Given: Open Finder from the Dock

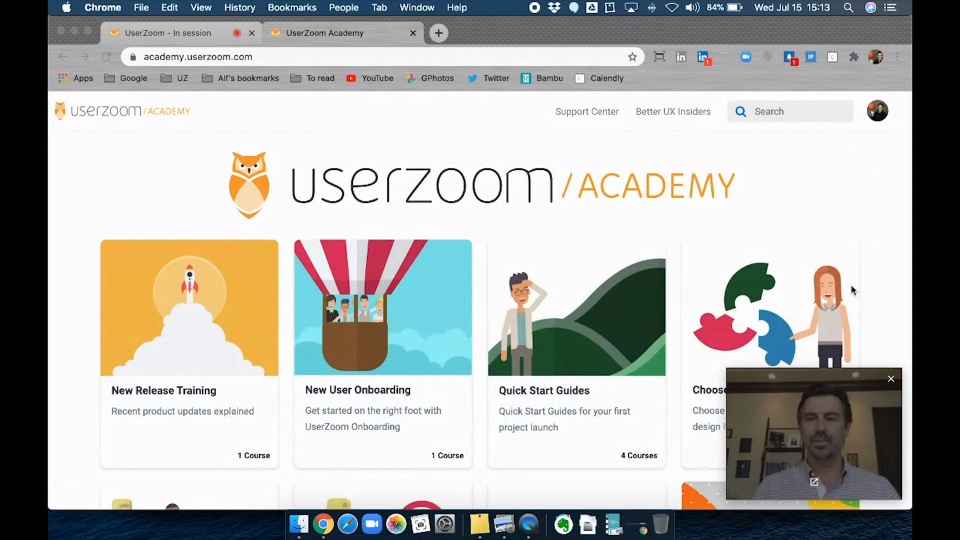Looking at the screenshot, I should (299, 524).
